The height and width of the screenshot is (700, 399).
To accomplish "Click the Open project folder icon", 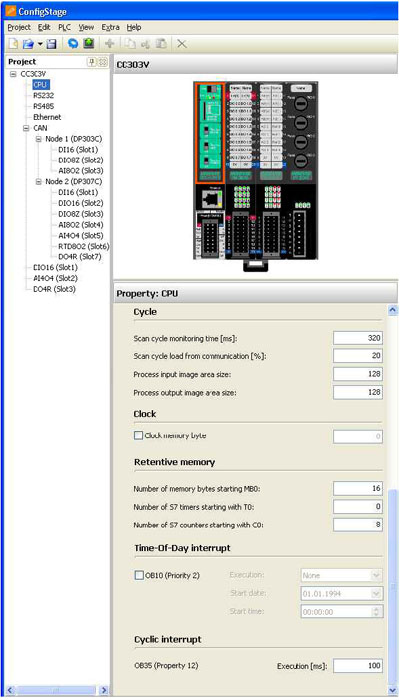I will [x=29, y=44].
